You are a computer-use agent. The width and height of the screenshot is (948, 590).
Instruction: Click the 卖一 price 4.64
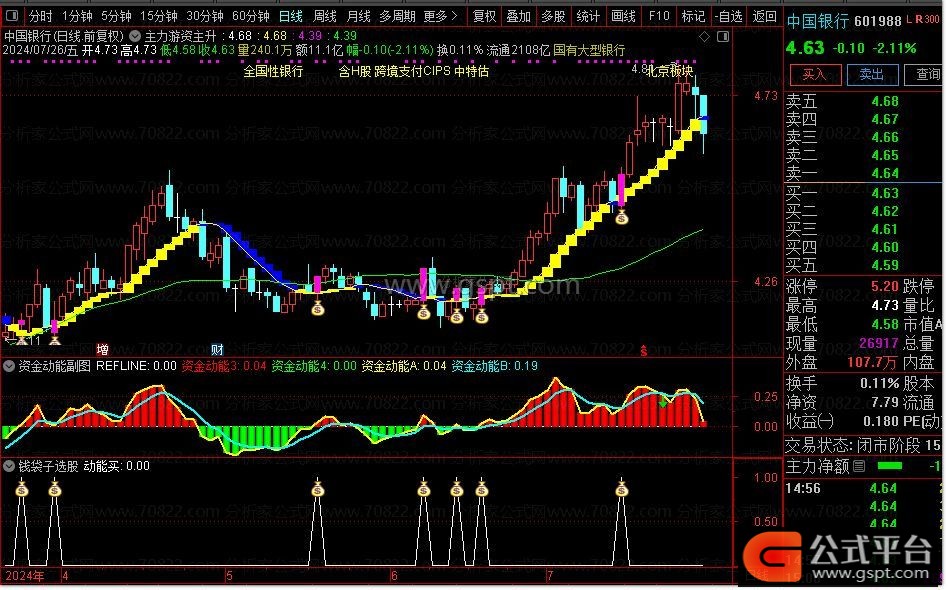[x=885, y=173]
